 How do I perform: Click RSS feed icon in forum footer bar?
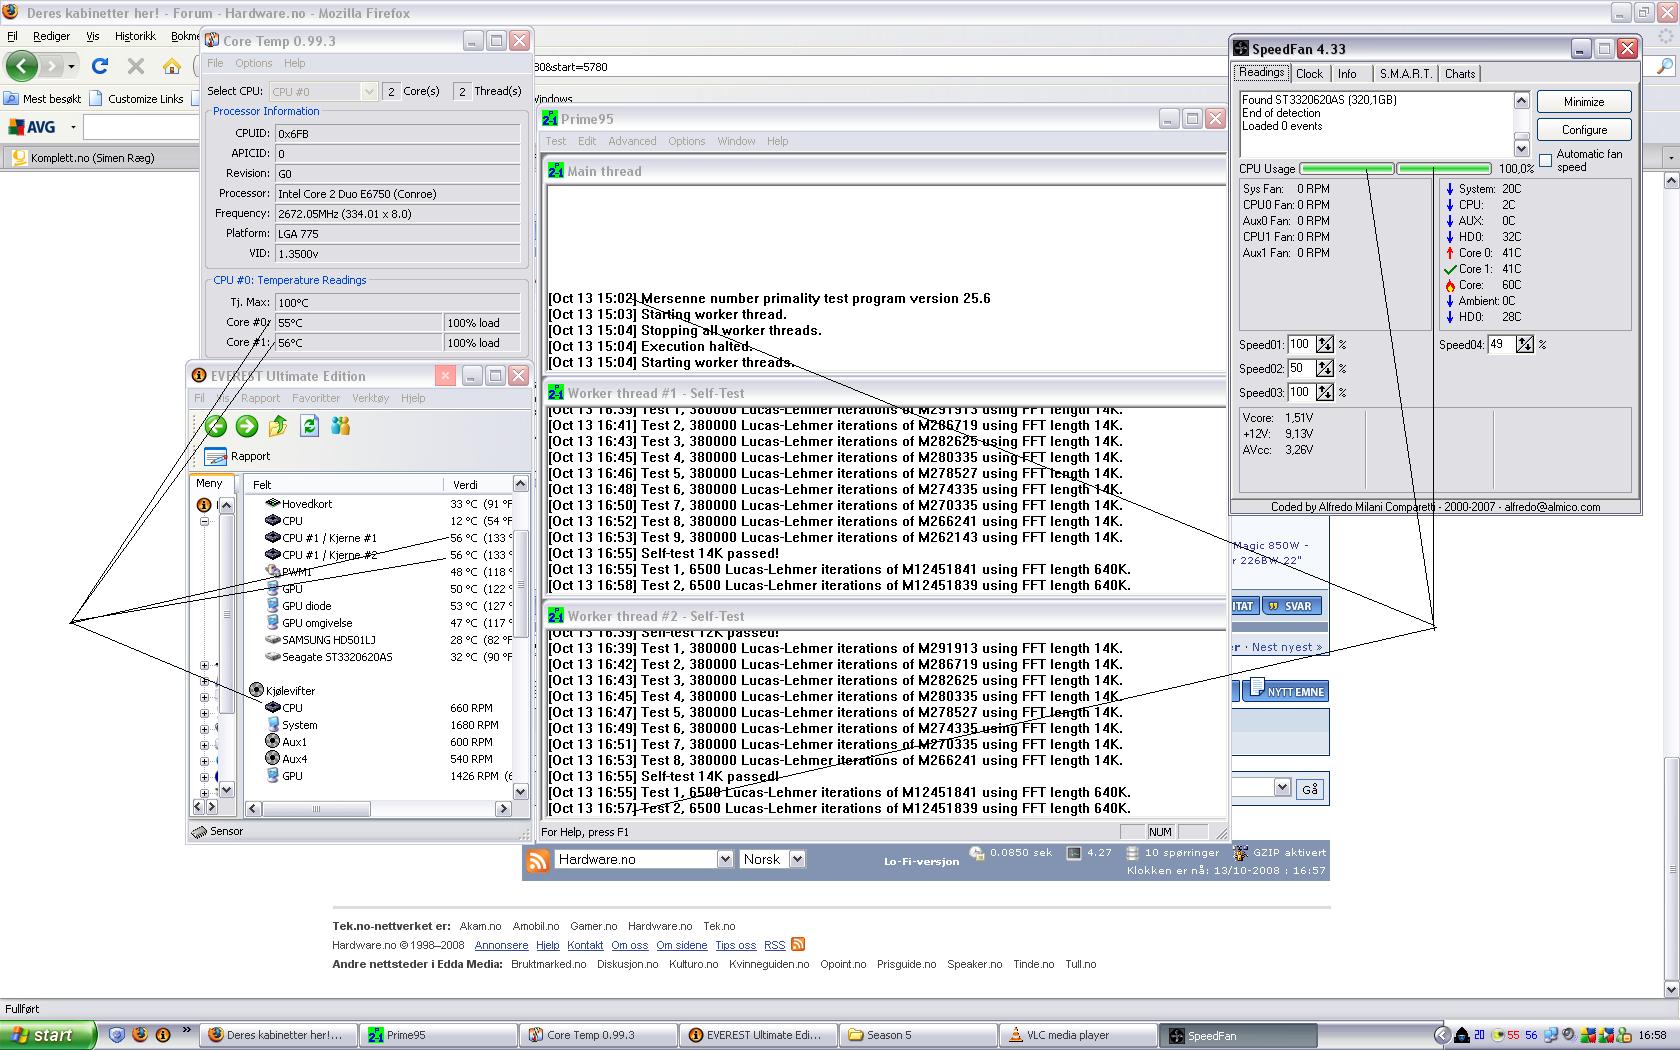(538, 860)
